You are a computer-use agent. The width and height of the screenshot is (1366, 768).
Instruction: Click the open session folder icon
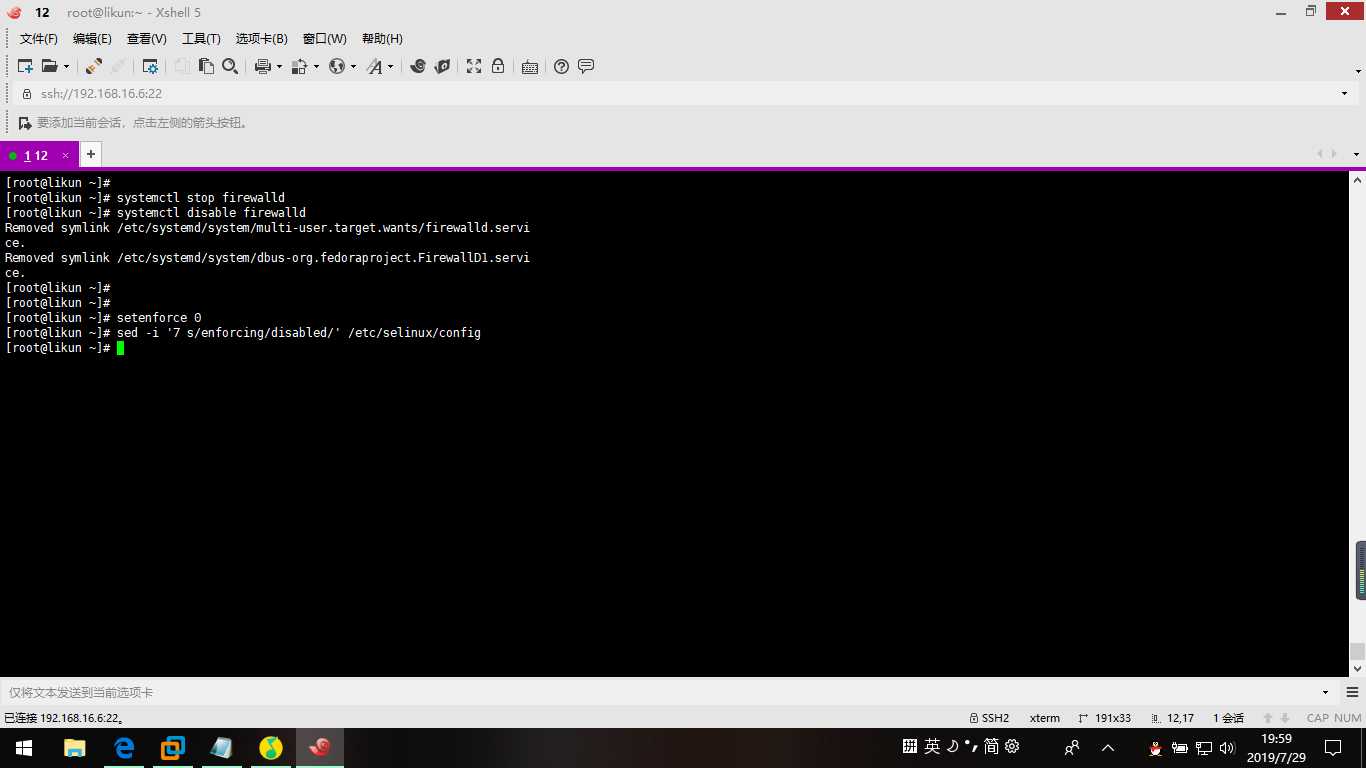49,66
